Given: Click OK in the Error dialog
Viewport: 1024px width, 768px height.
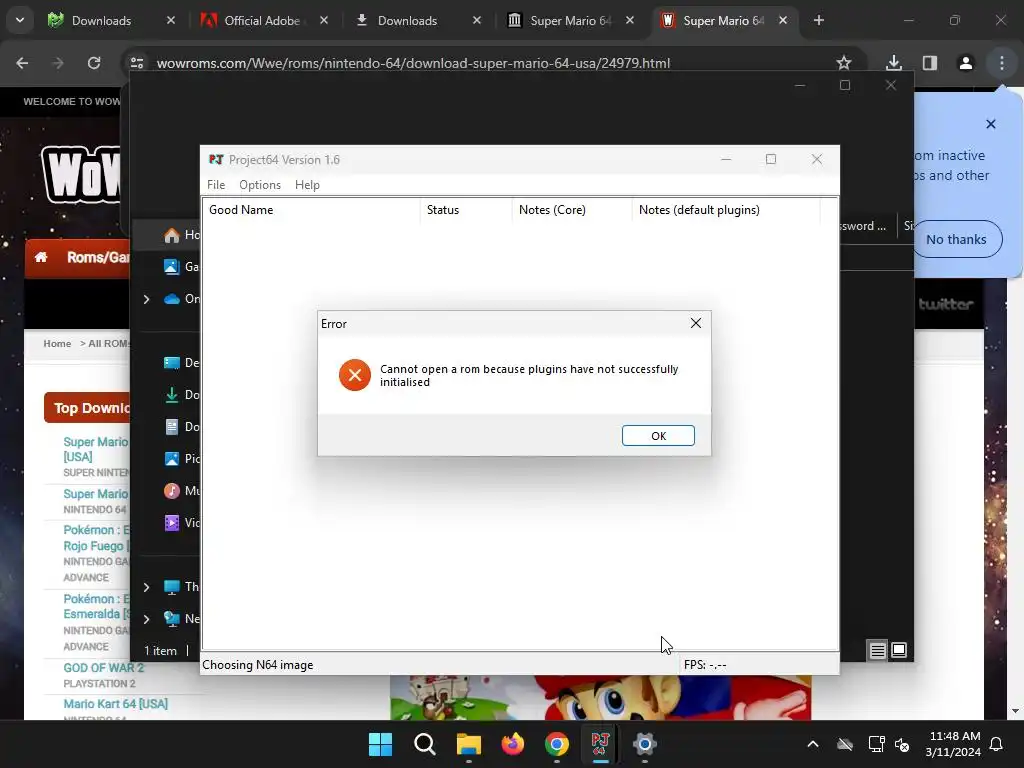Looking at the screenshot, I should pyautogui.click(x=658, y=436).
